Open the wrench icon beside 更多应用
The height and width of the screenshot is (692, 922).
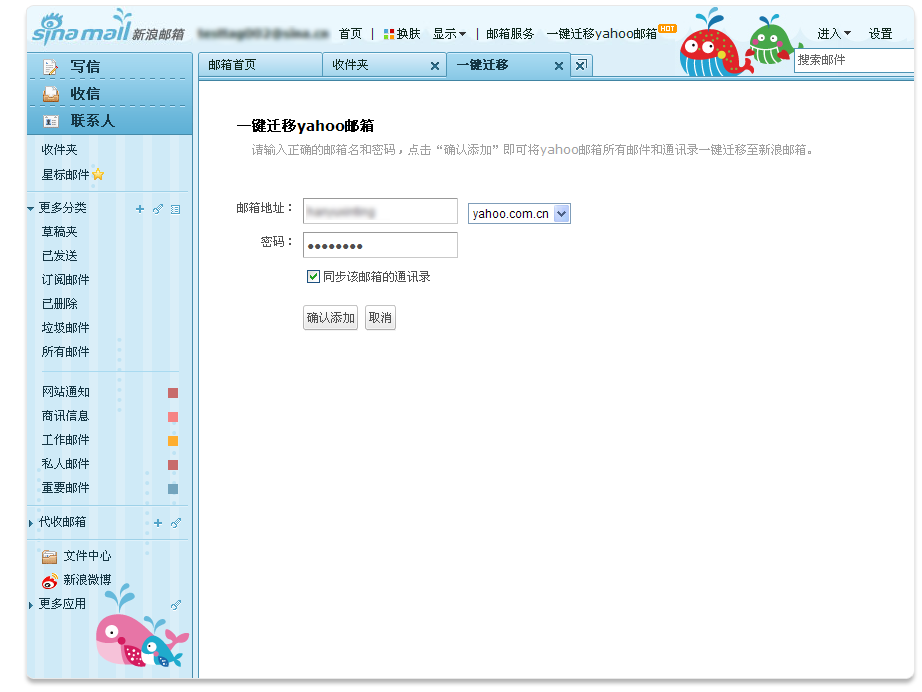point(175,604)
